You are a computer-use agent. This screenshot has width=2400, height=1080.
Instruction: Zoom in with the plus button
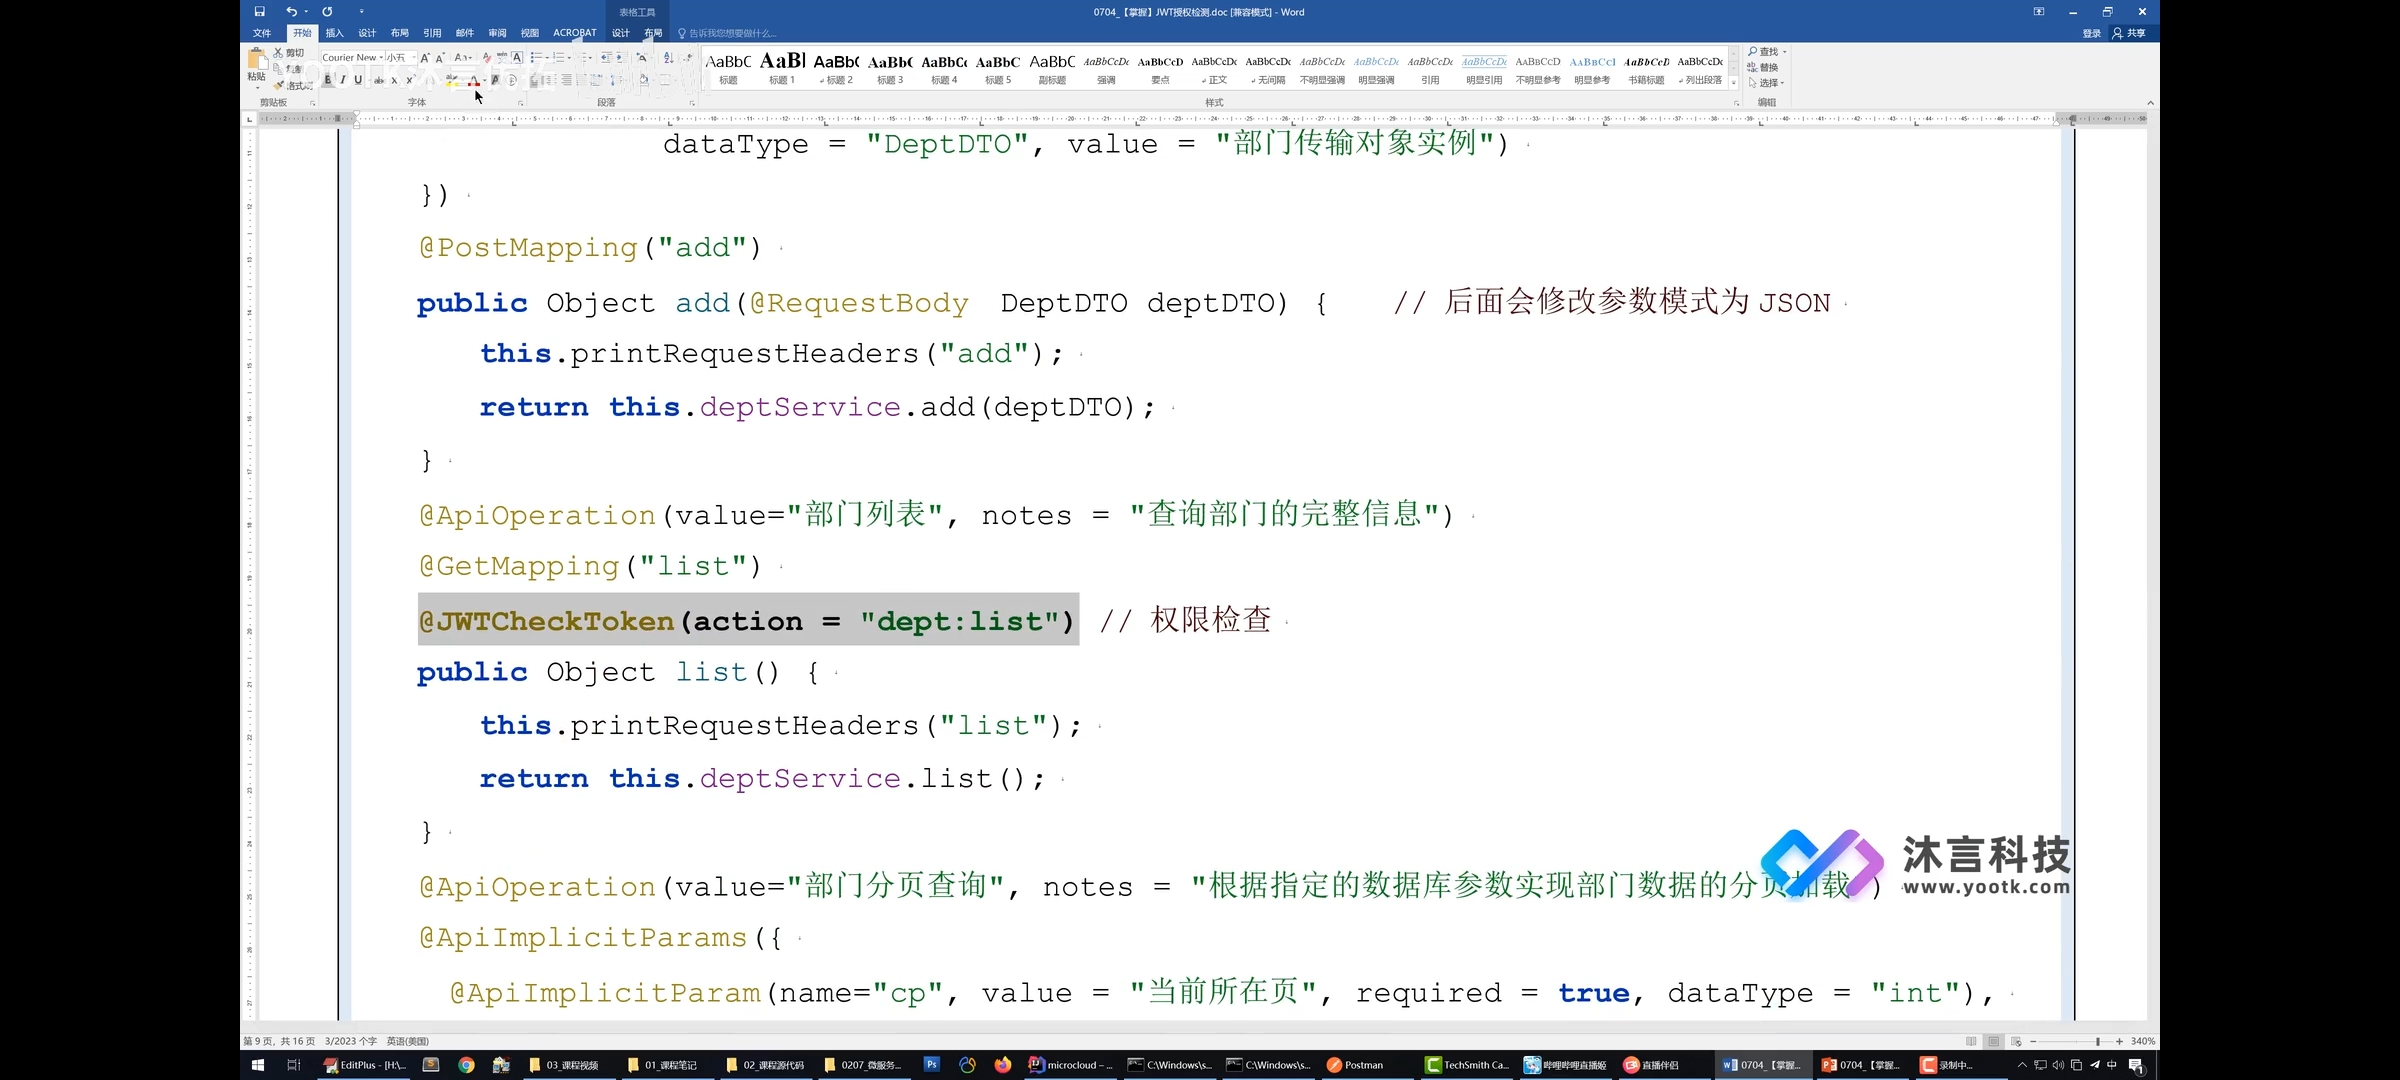pyautogui.click(x=2119, y=1041)
